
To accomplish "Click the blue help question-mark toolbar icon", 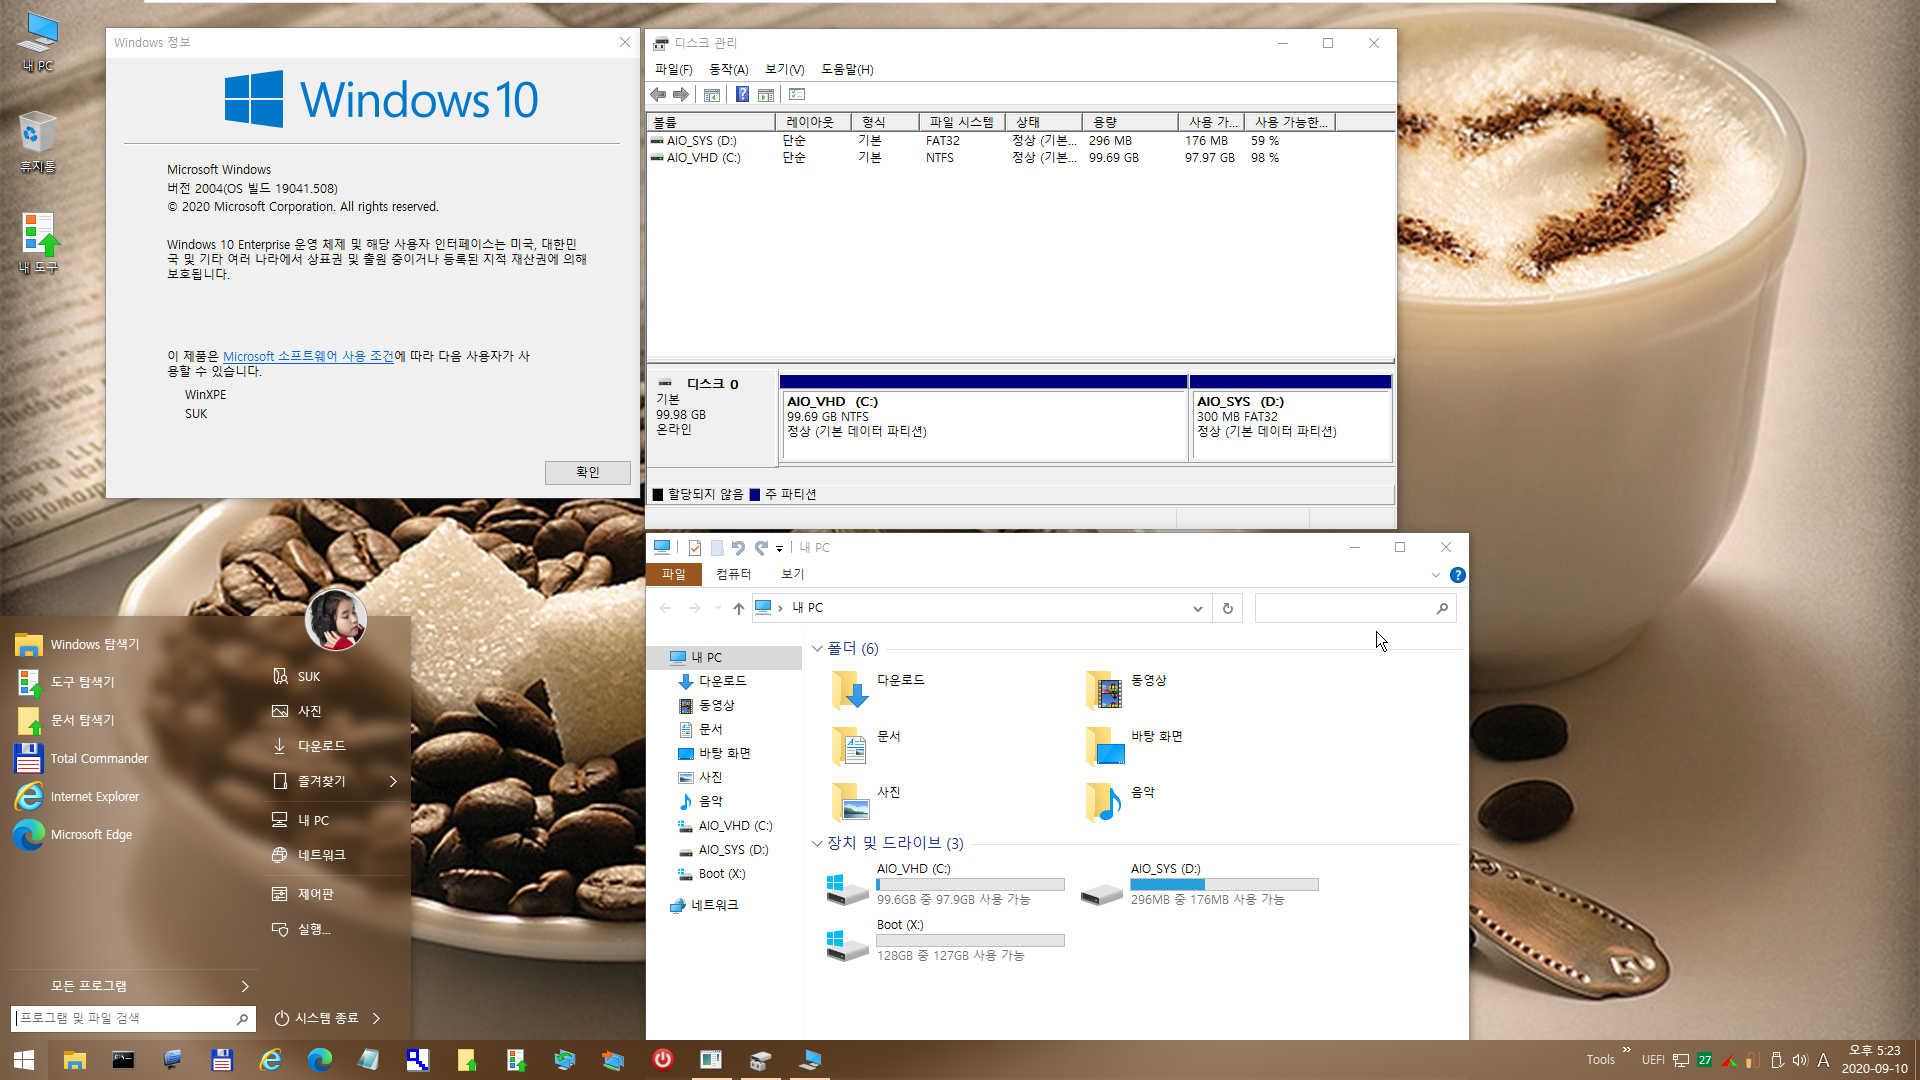I will 742,94.
